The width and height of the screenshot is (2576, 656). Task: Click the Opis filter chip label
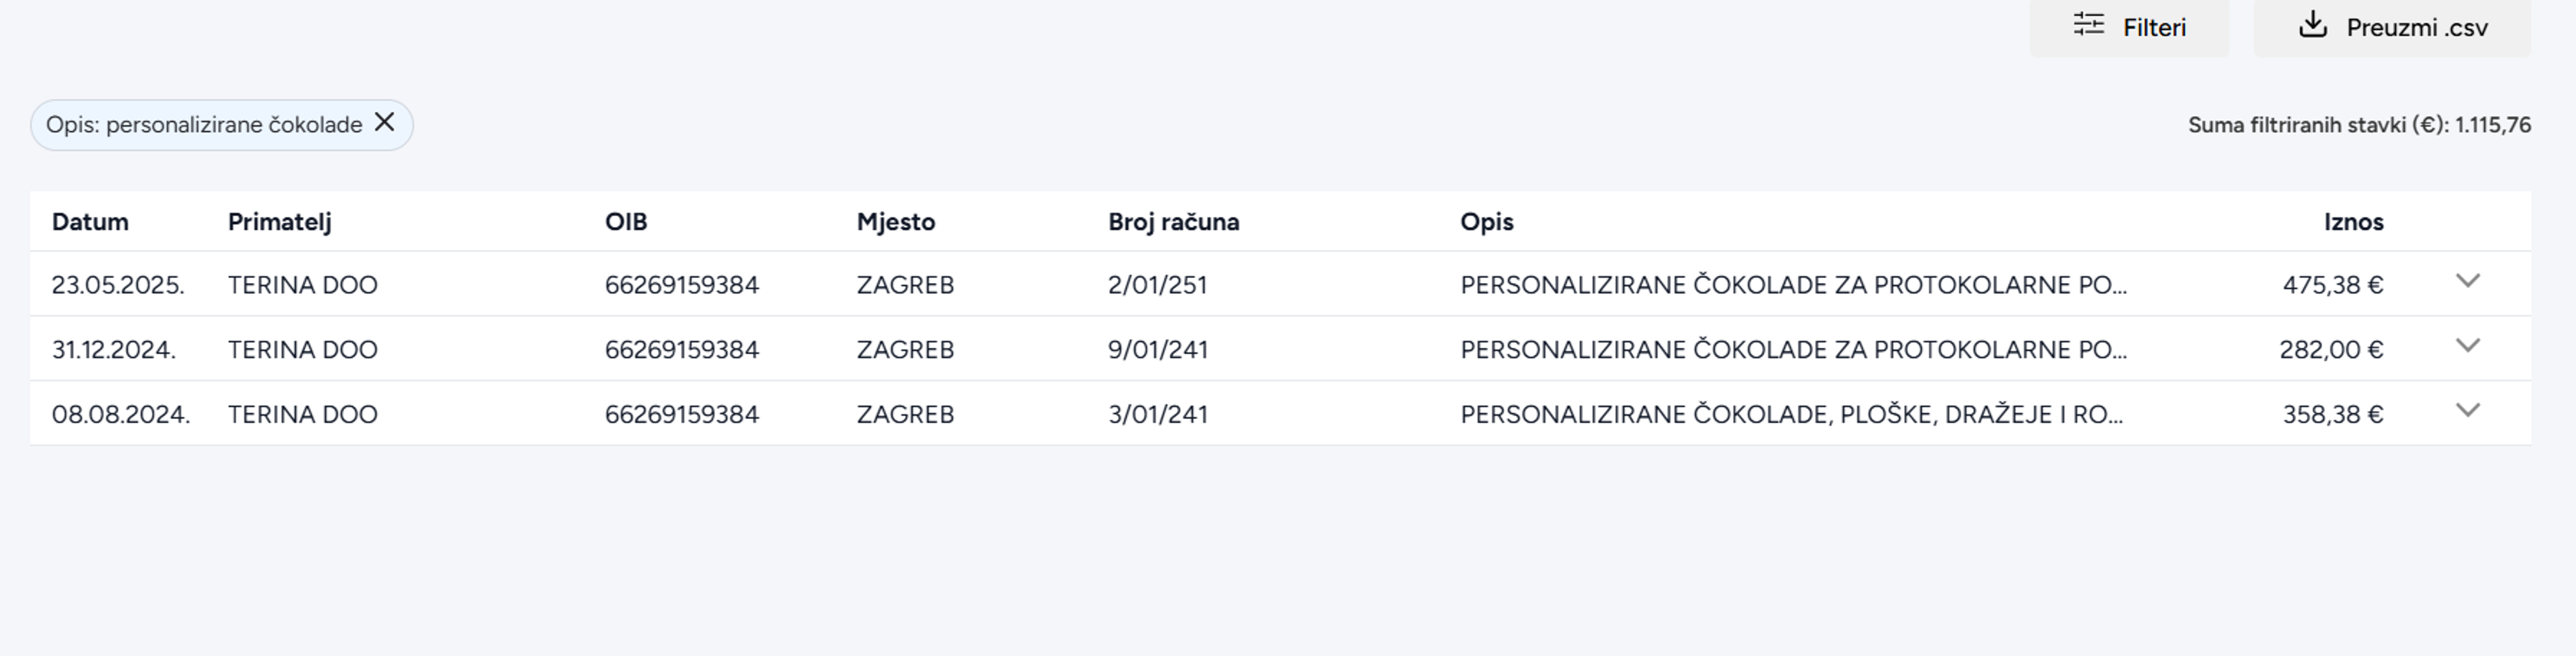(204, 125)
